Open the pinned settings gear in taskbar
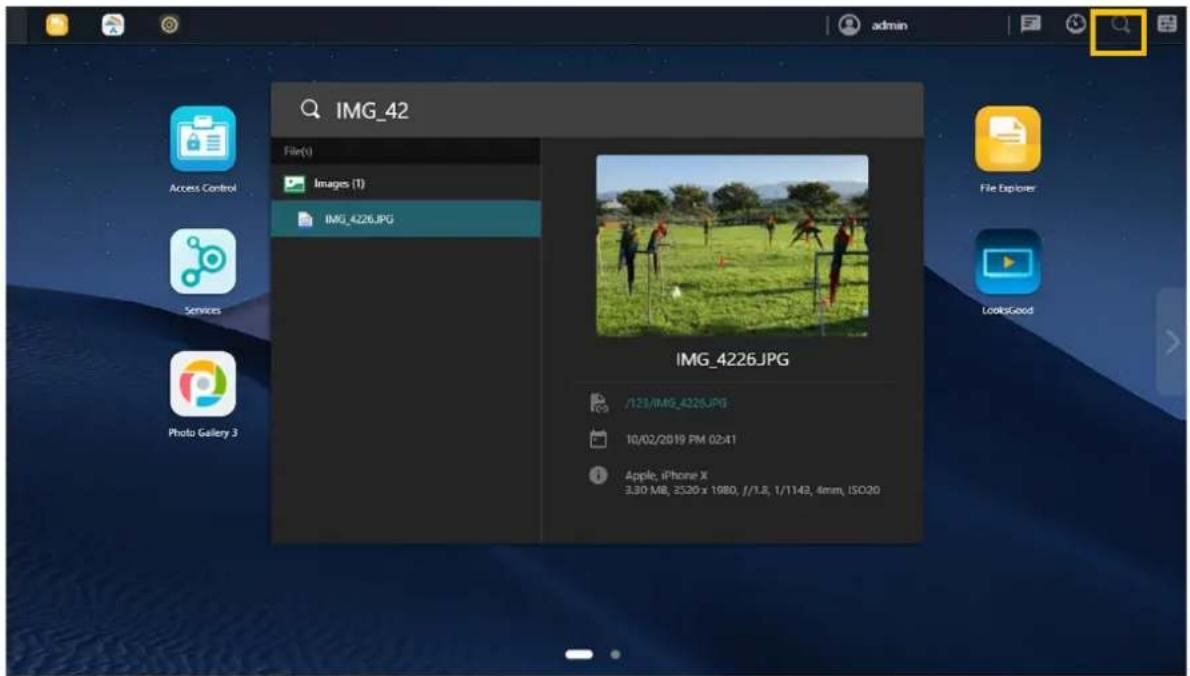This screenshot has height=676, width=1190. [170, 27]
